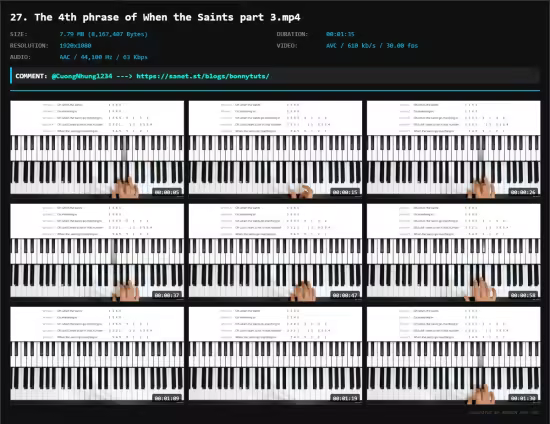
Task: Click the video value AVC / 610 kb/s
Action: click(372, 46)
